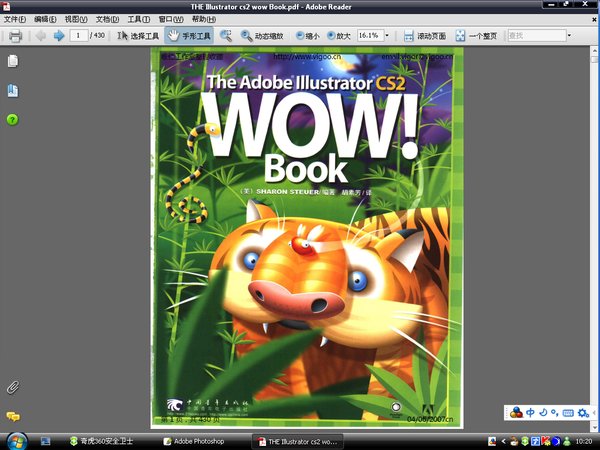Click the taskbar clock 10:20

pyautogui.click(x=584, y=442)
